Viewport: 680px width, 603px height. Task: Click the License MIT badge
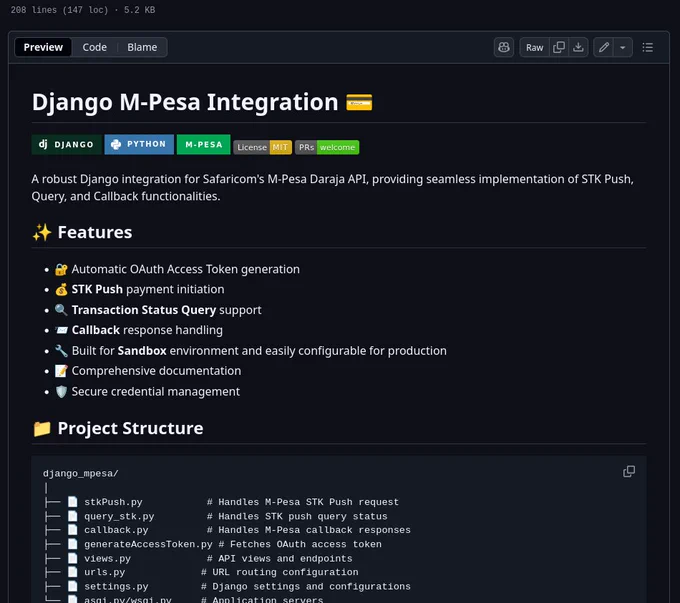point(262,147)
